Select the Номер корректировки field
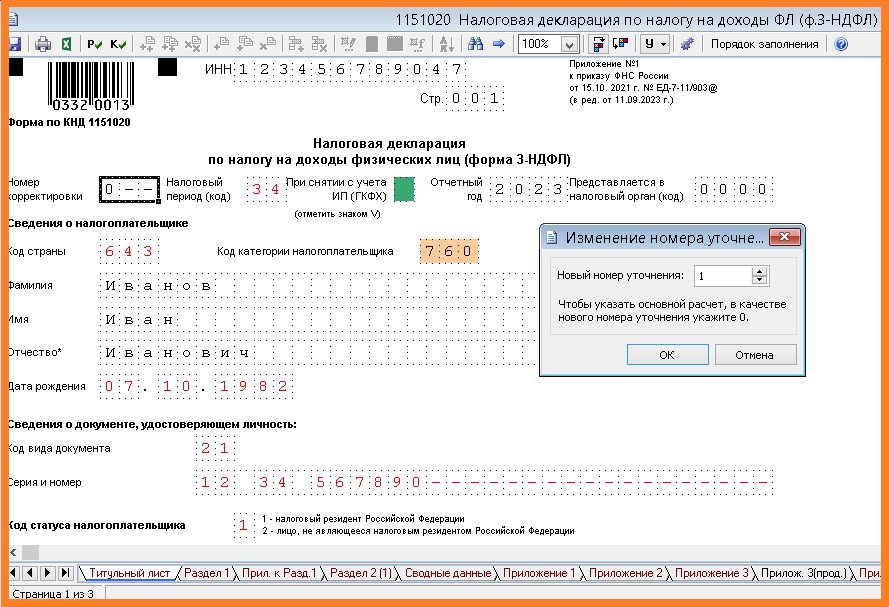889x607 pixels. [x=129, y=189]
